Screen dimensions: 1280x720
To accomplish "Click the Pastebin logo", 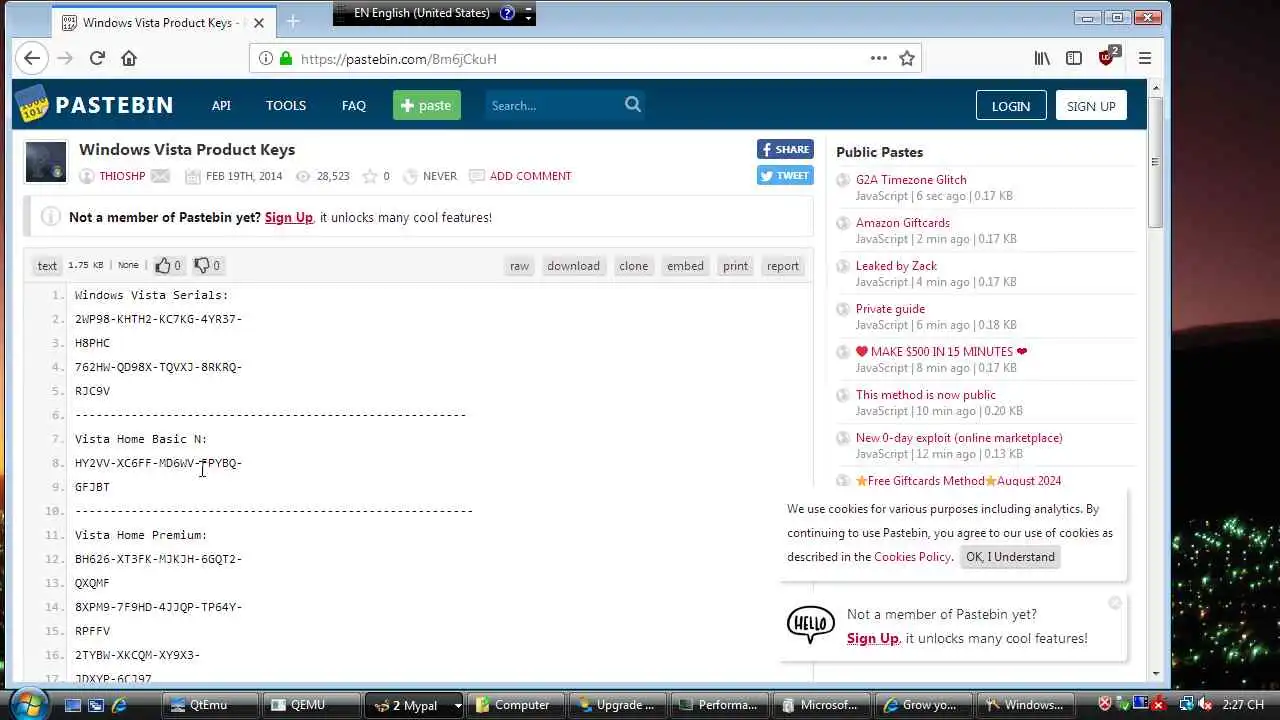I will point(96,105).
